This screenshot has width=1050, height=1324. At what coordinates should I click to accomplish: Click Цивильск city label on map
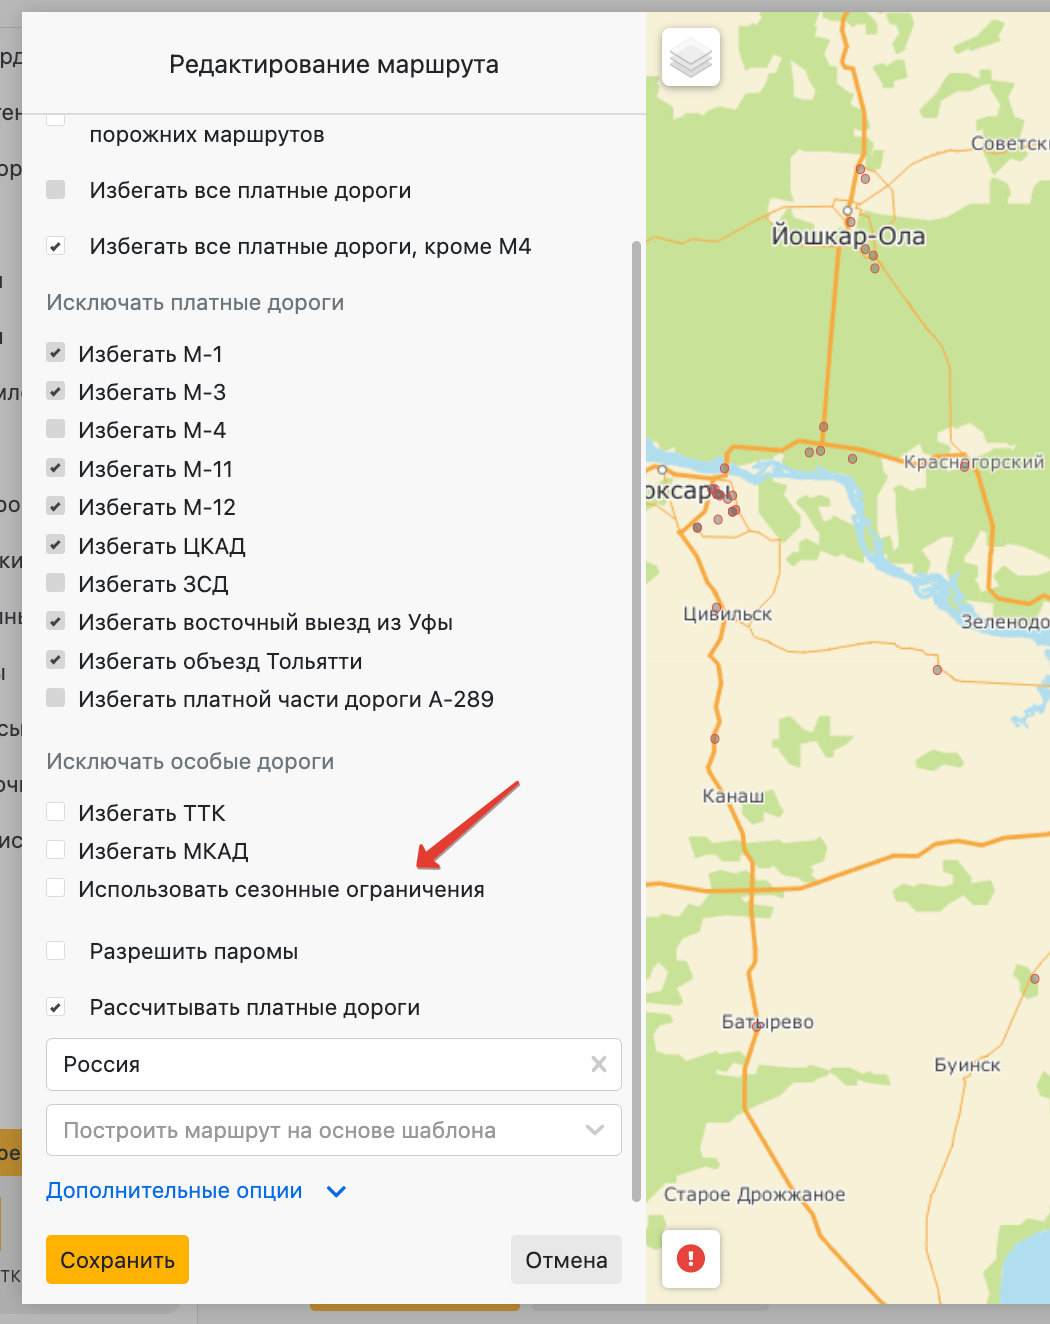(727, 614)
